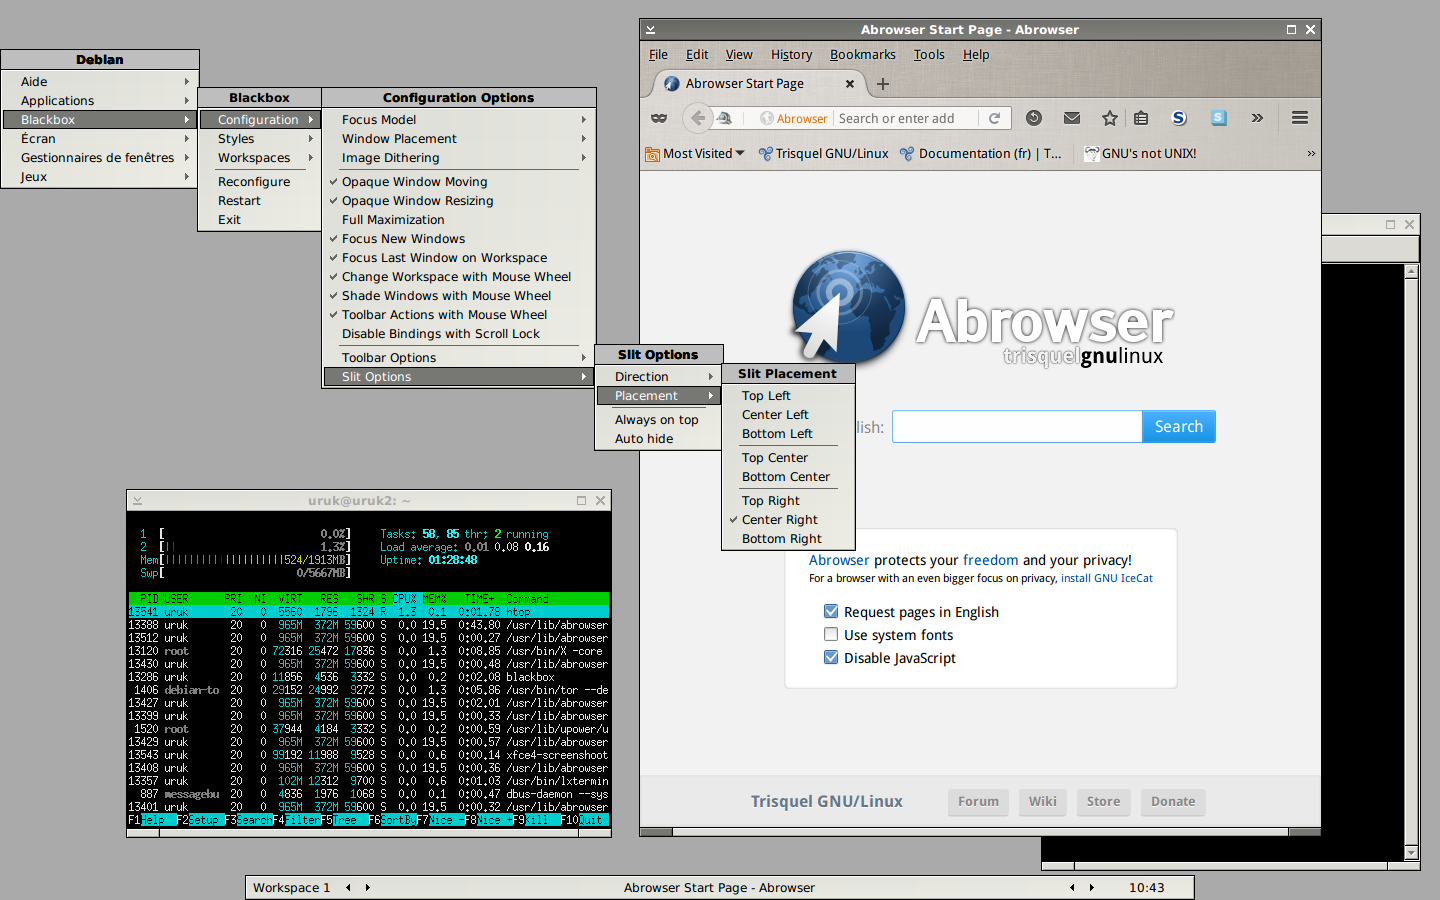The width and height of the screenshot is (1440, 900).
Task: Click the circular restore-session arrow icon
Action: pos(1034,118)
